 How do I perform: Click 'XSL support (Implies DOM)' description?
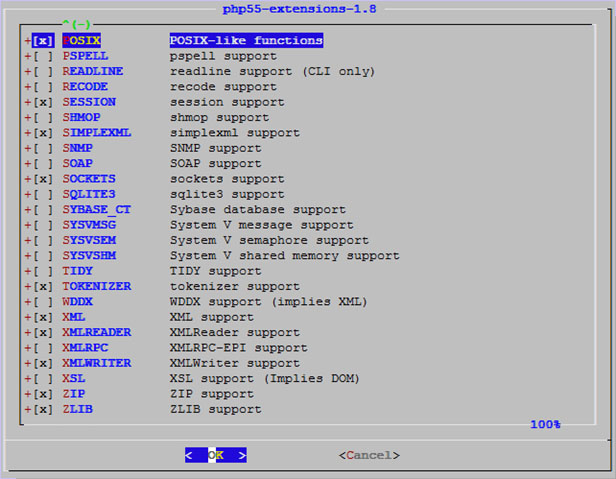click(265, 378)
